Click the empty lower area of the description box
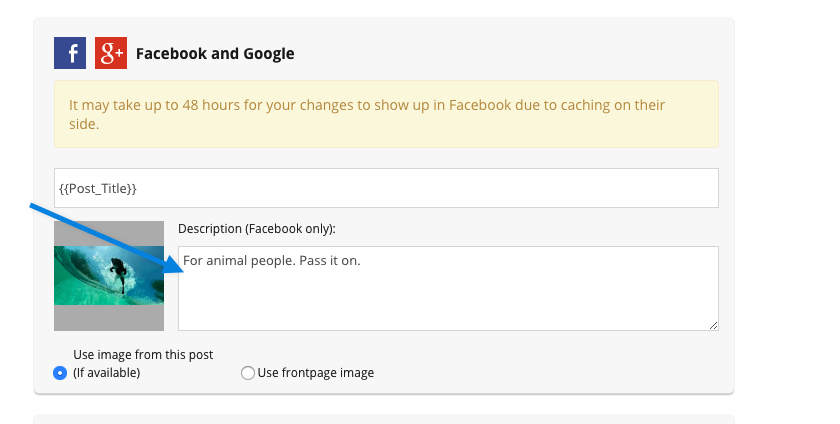840x424 pixels. (x=448, y=306)
